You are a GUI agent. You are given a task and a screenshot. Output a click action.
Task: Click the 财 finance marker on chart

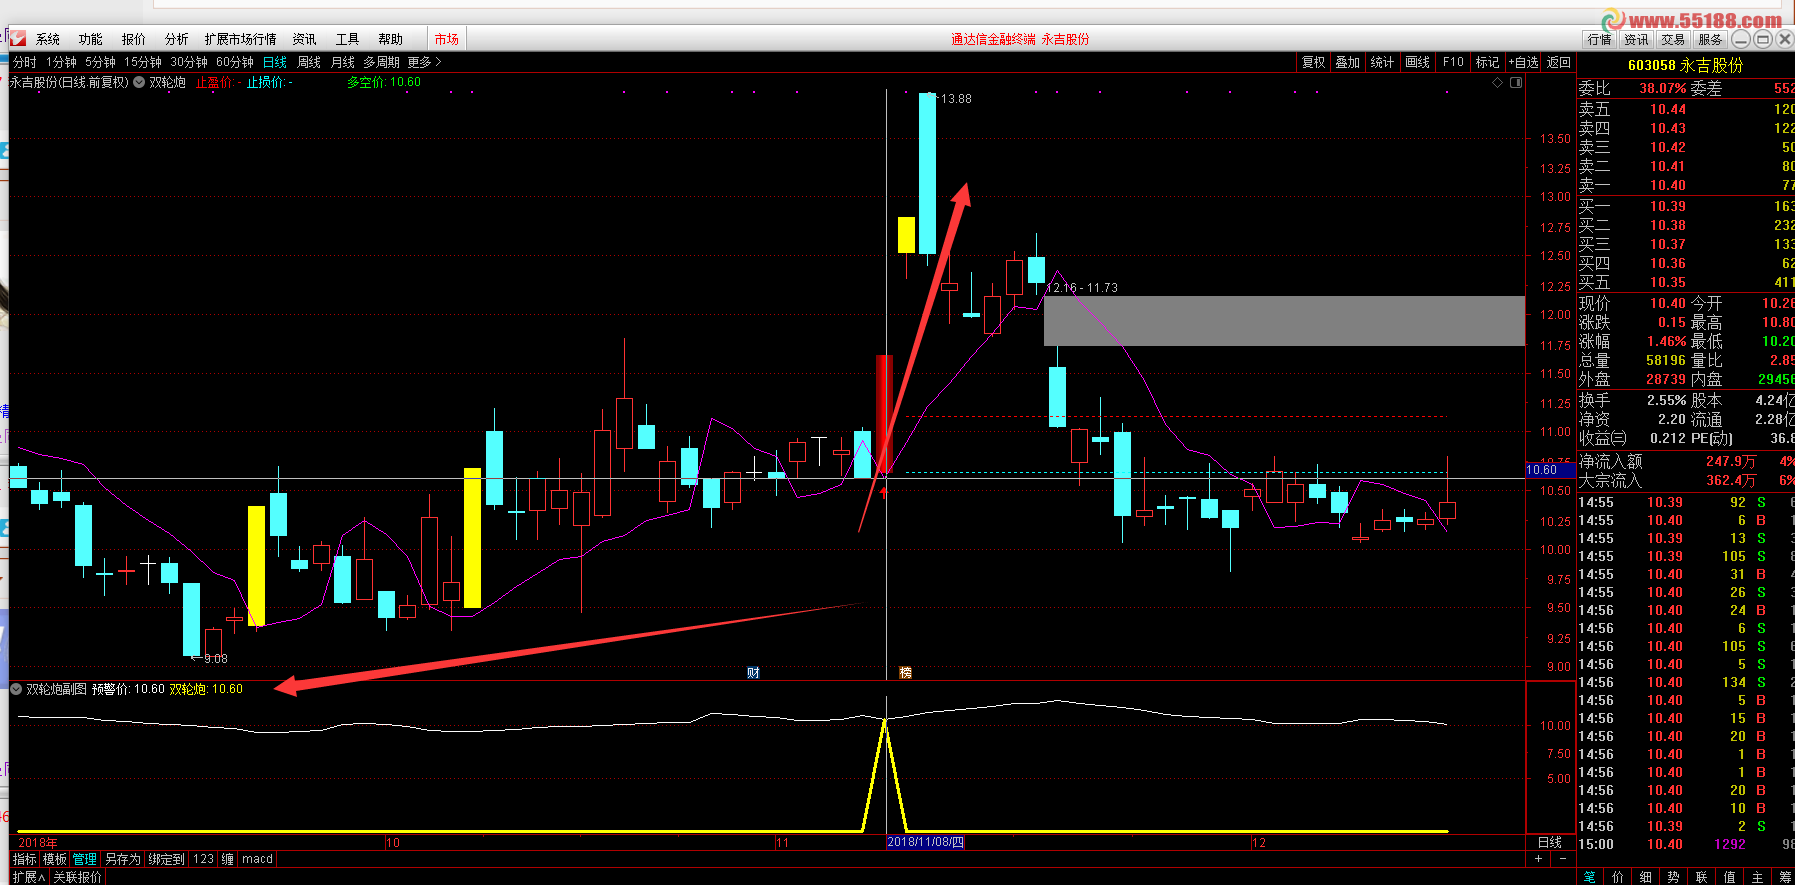point(754,673)
